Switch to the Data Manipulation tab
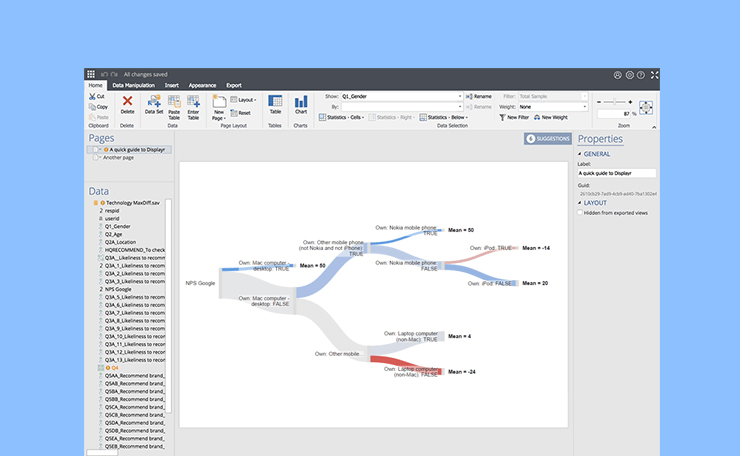 coord(132,85)
